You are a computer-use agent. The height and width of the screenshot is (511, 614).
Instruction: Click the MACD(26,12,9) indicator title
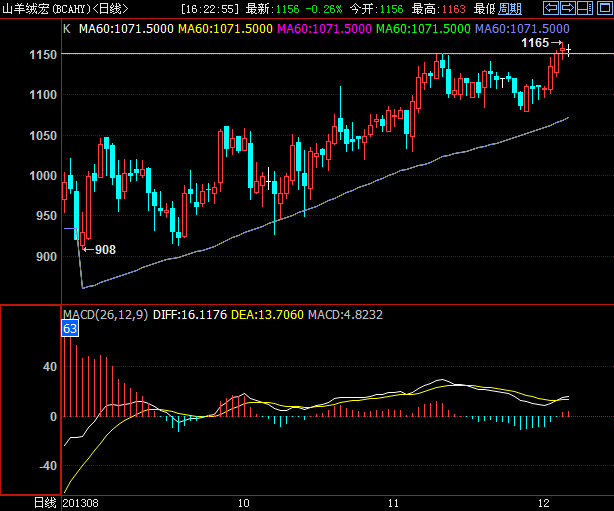tap(105, 314)
